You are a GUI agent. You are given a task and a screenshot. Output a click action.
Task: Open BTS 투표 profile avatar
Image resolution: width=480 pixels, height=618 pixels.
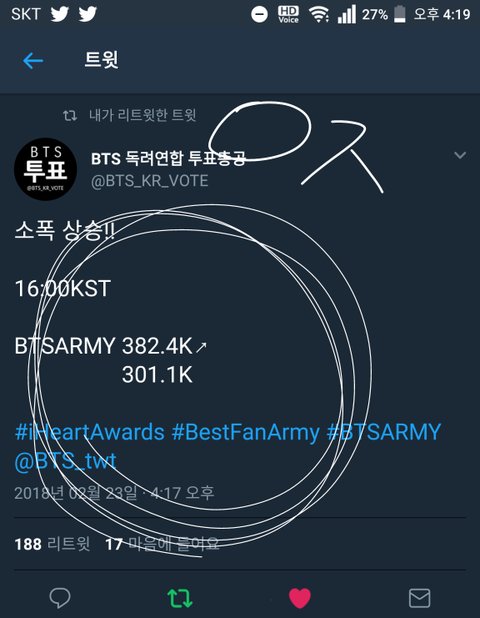click(45, 169)
